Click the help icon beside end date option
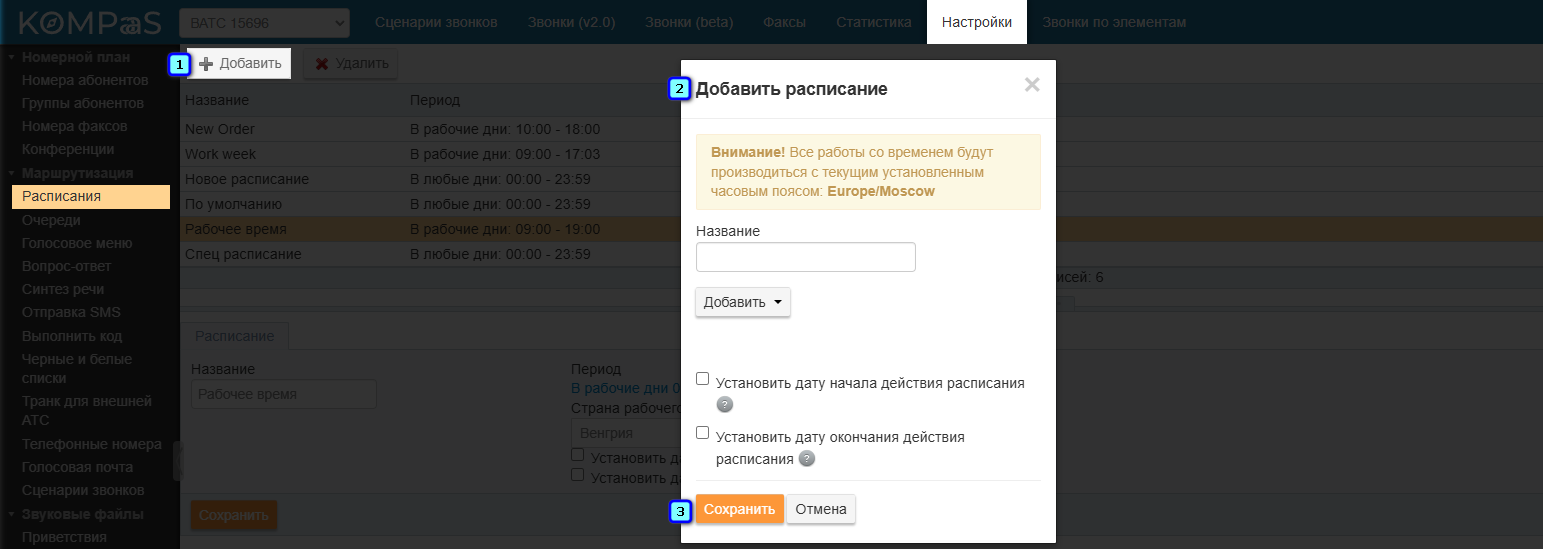 [807, 459]
